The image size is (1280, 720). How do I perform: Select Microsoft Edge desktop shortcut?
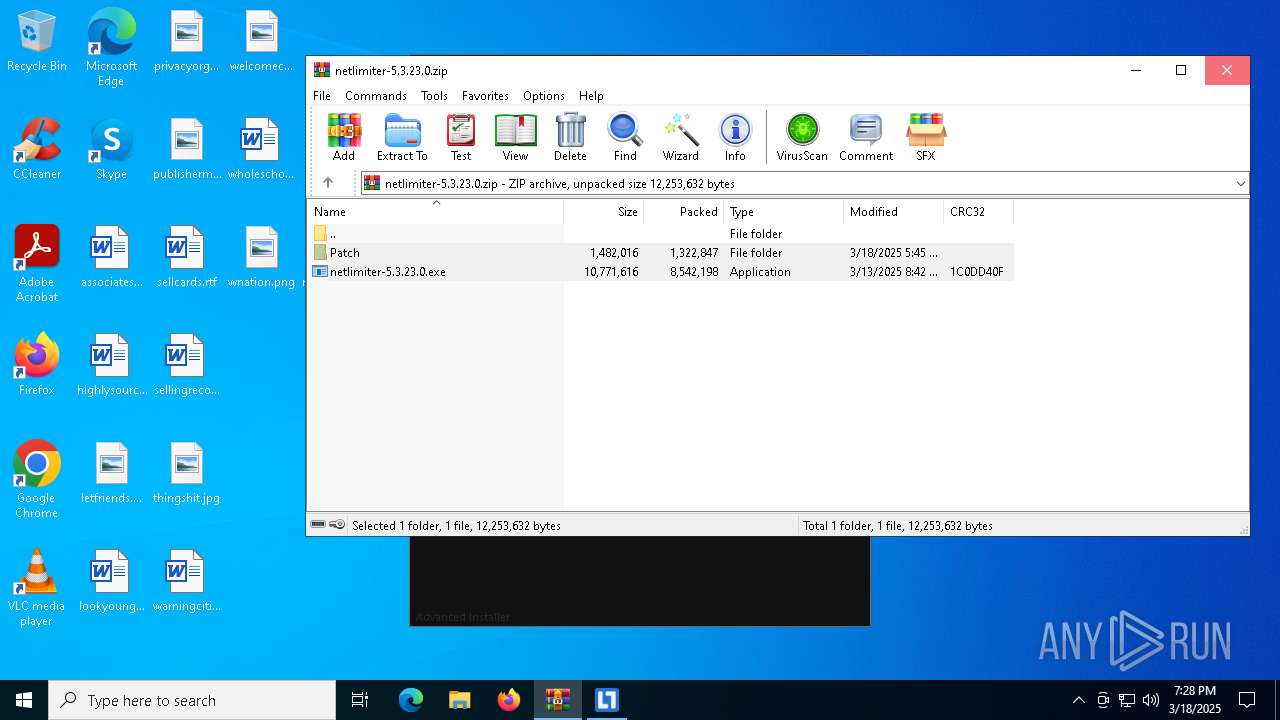click(111, 48)
